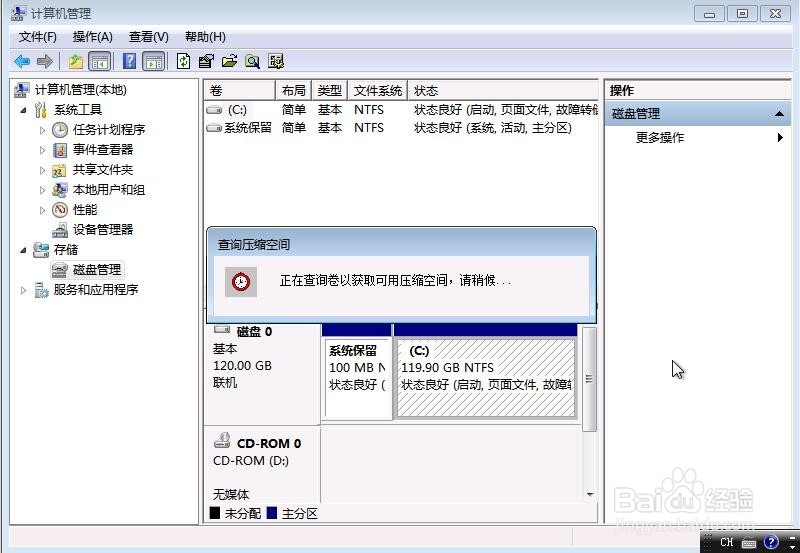Select the 系统保留 row in volume list

(x=401, y=128)
